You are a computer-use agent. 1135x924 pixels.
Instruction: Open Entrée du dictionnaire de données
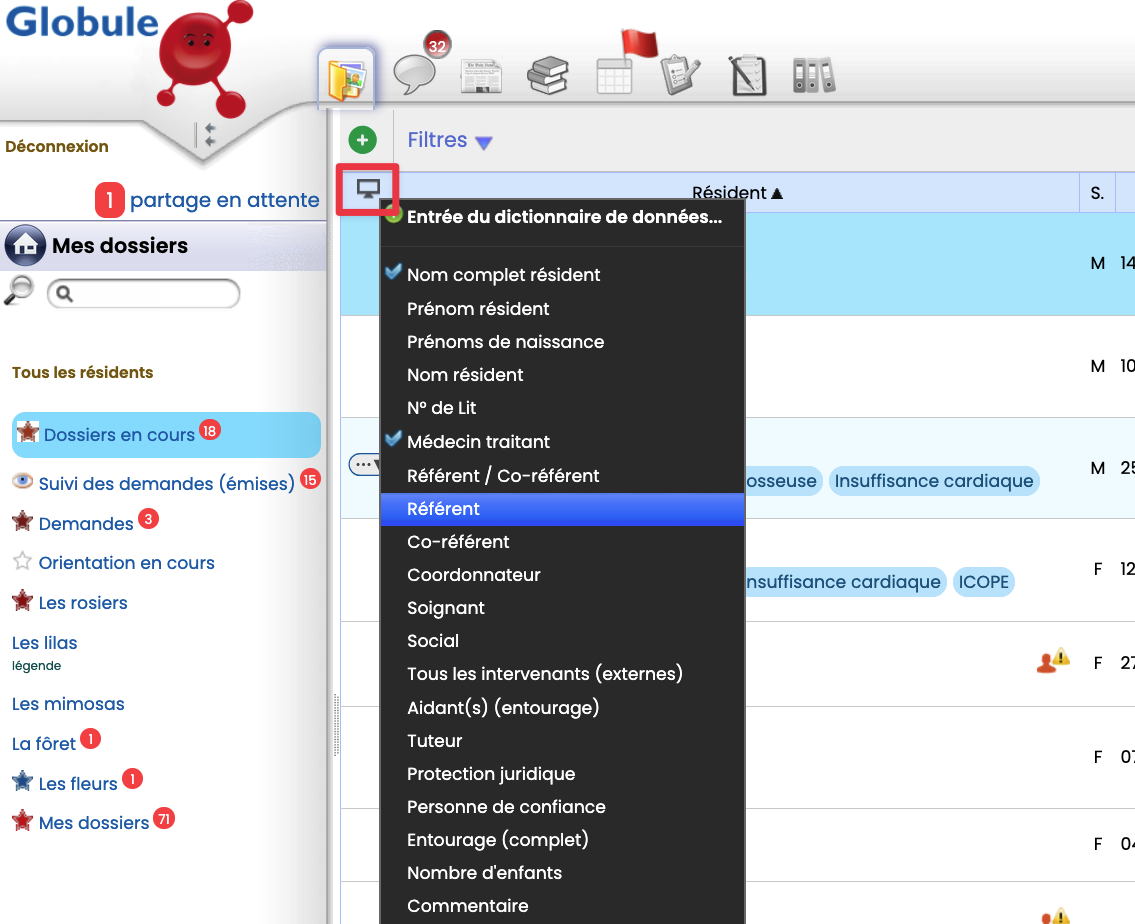click(564, 217)
